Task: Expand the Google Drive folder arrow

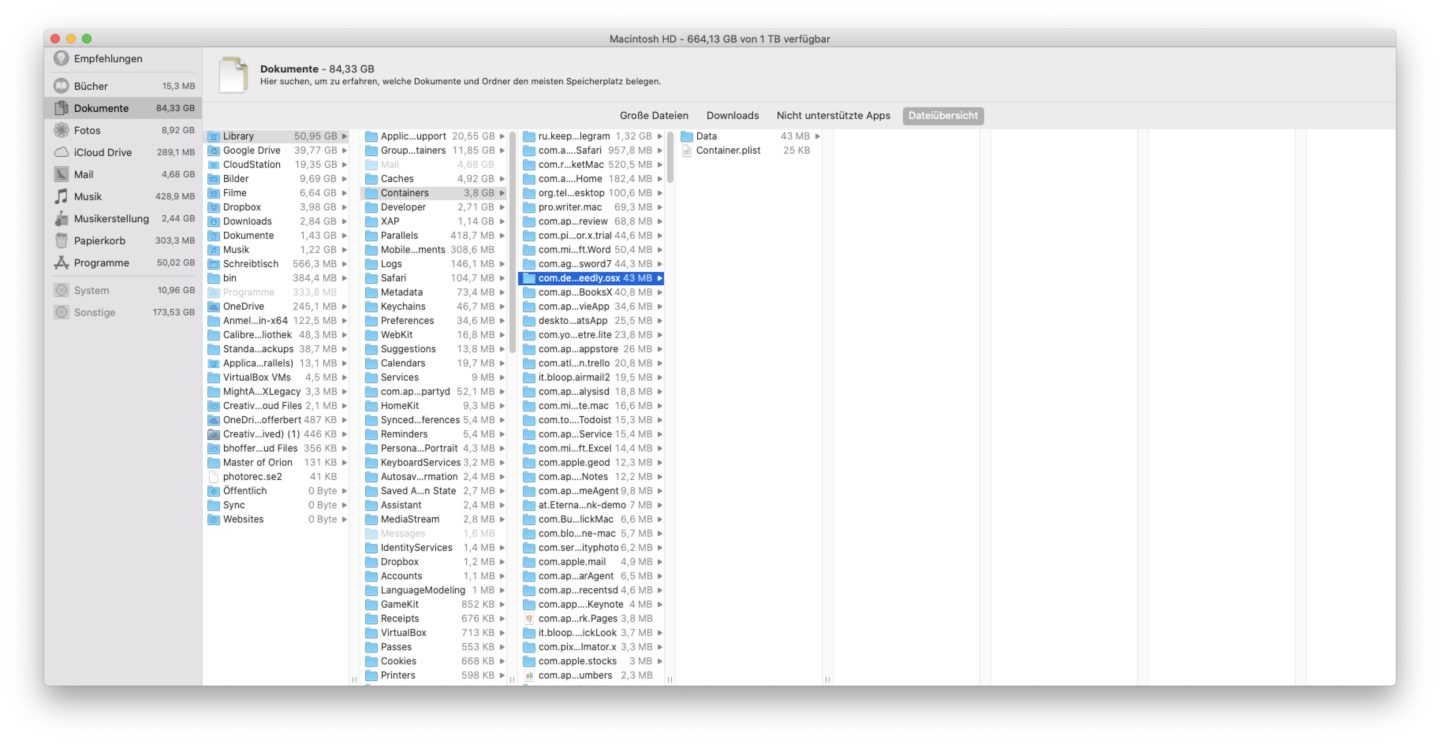Action: click(345, 151)
